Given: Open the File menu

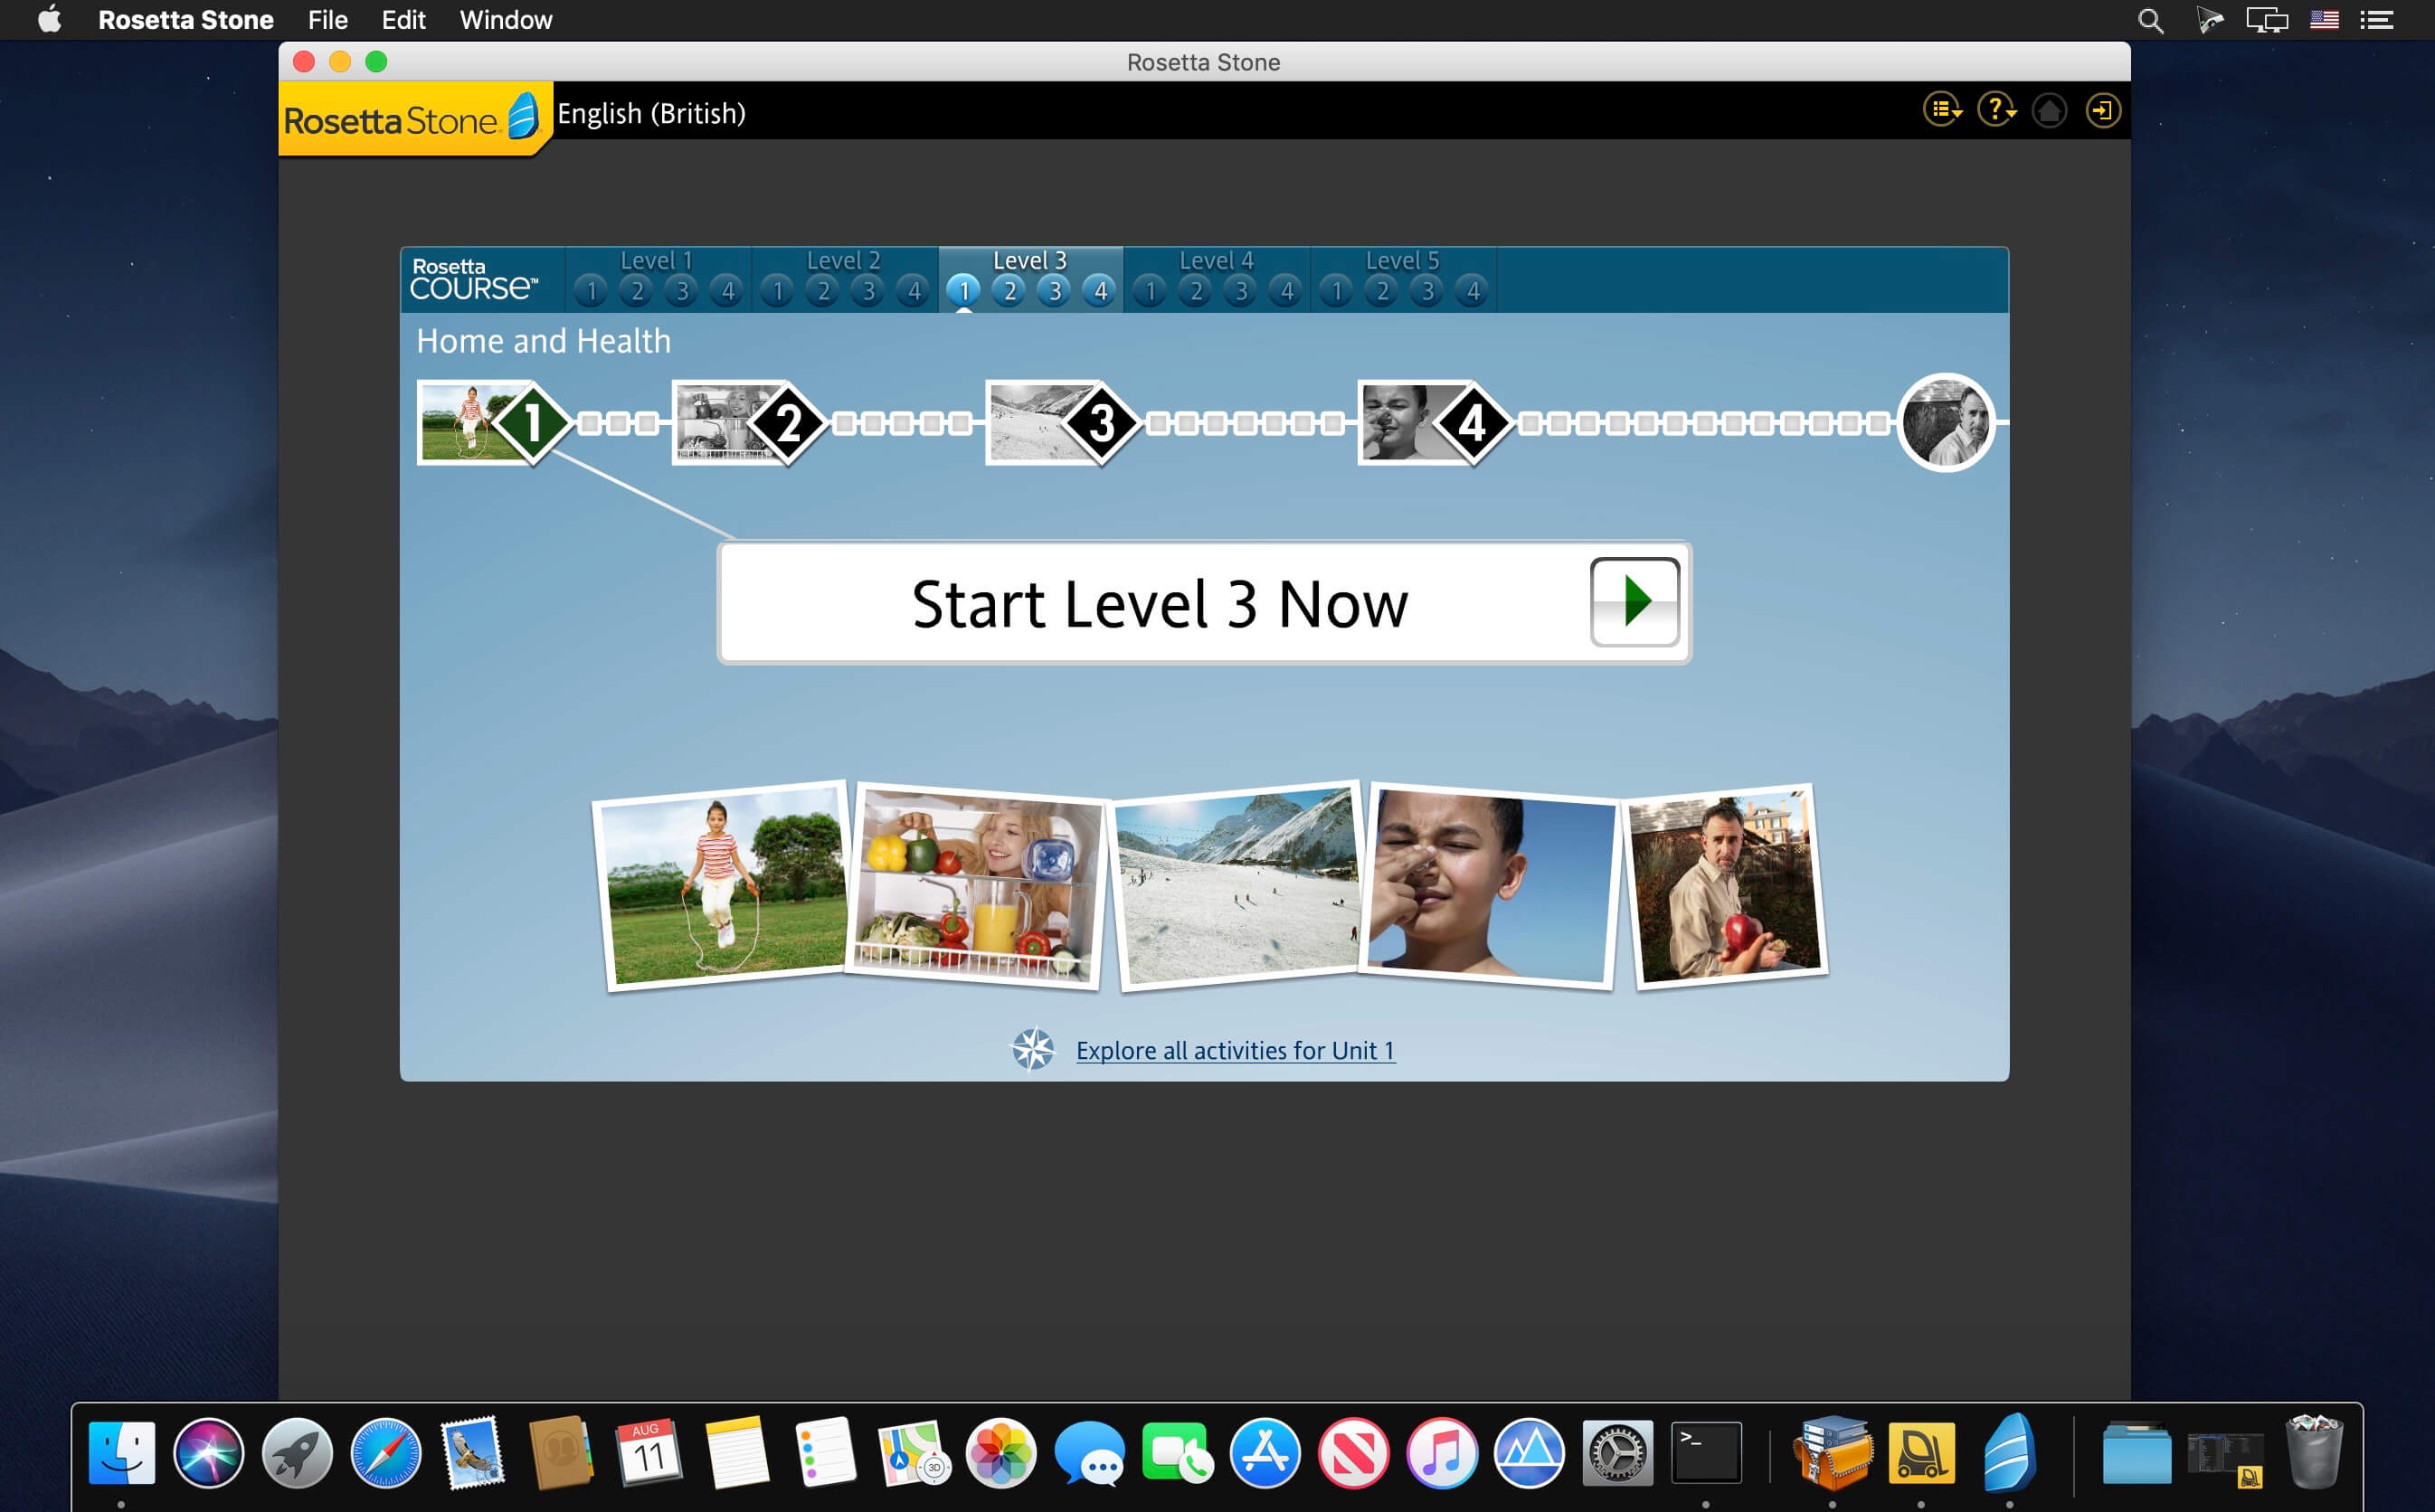Looking at the screenshot, I should (327, 20).
